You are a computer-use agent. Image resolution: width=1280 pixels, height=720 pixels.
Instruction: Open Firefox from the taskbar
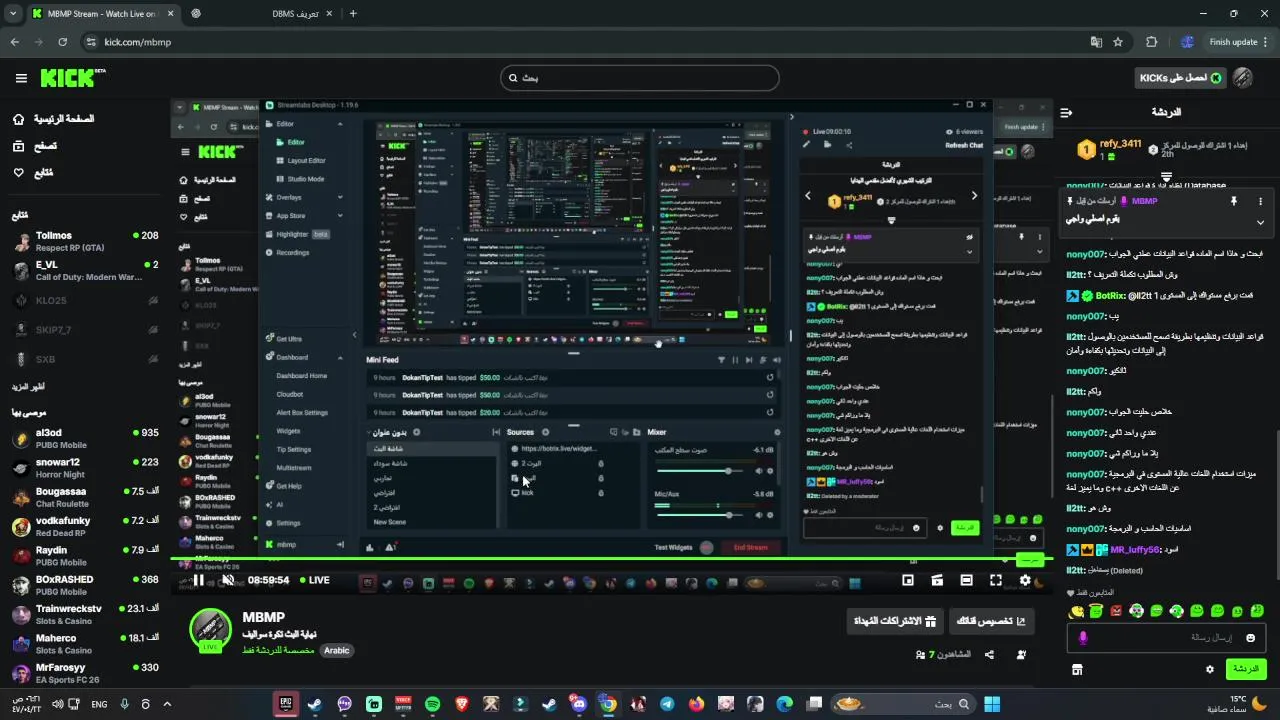pyautogui.click(x=697, y=704)
